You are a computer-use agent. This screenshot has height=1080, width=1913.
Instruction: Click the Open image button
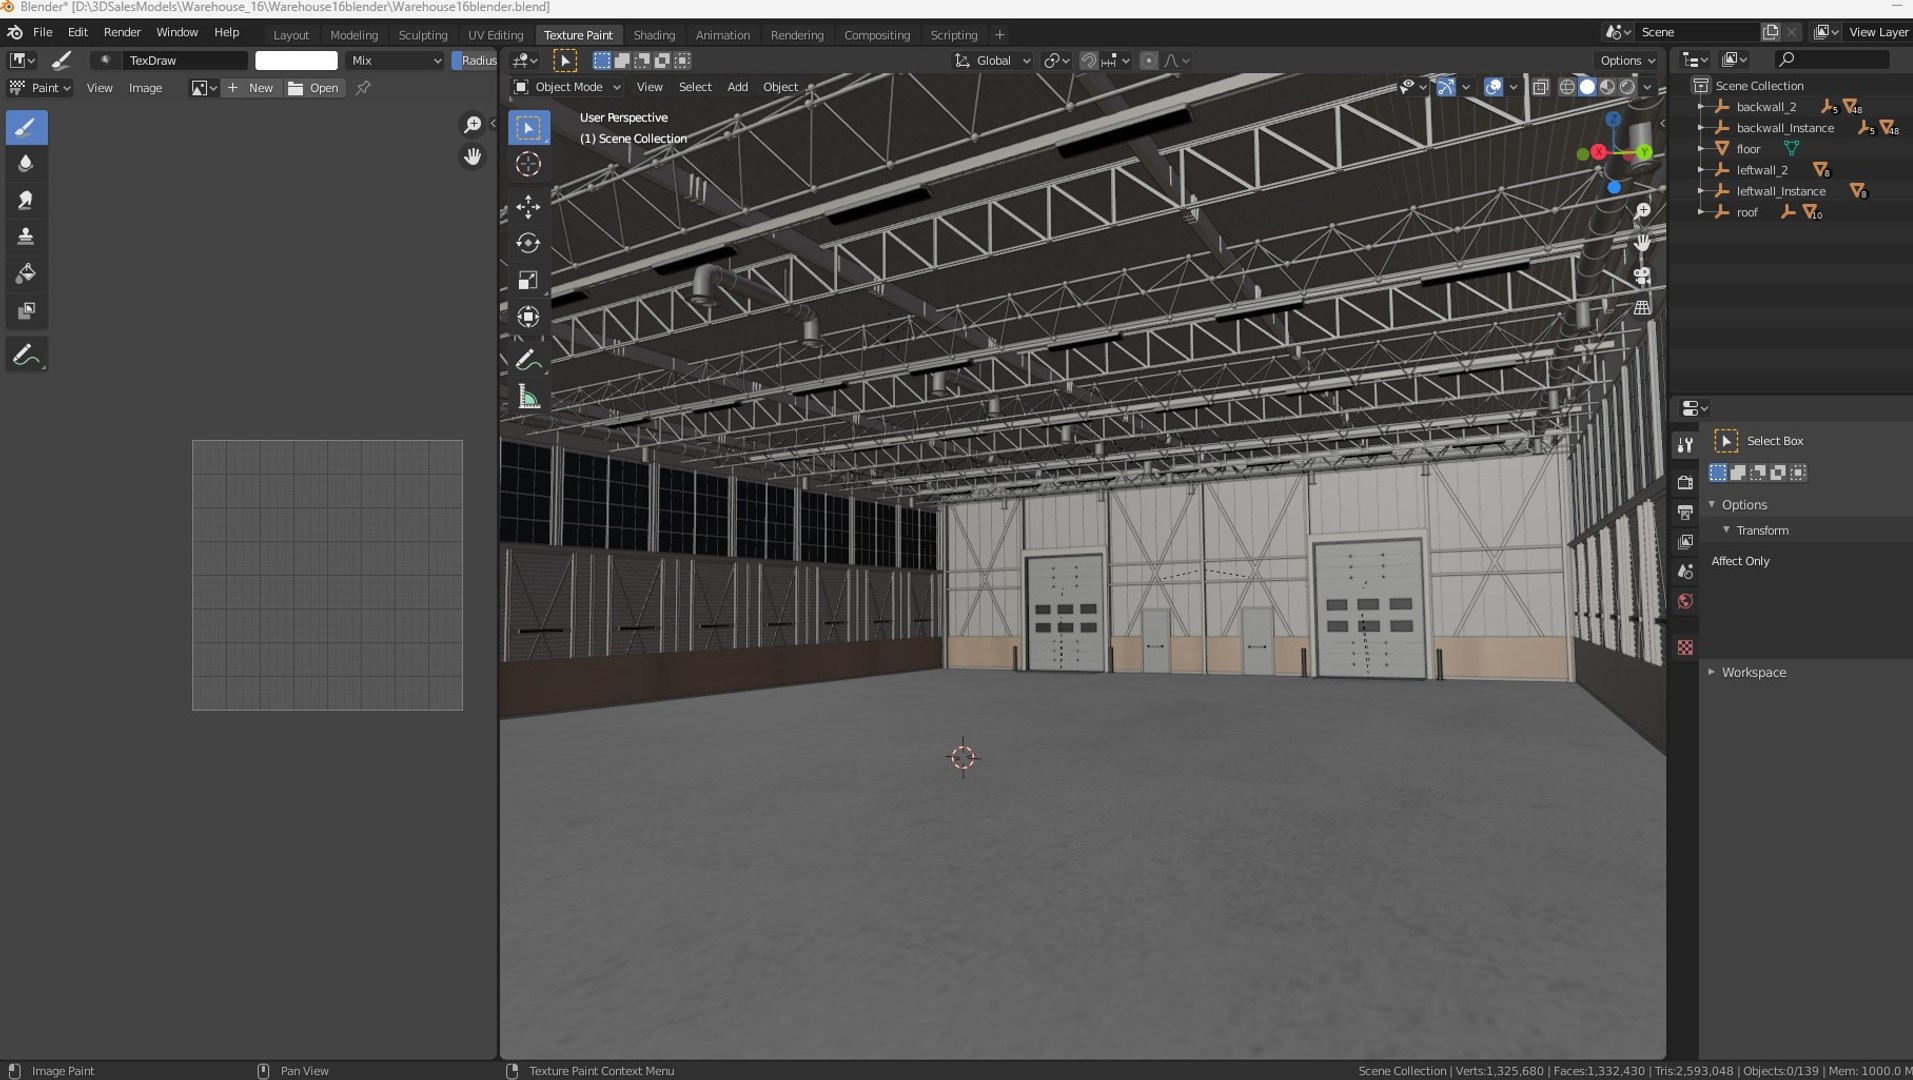313,88
